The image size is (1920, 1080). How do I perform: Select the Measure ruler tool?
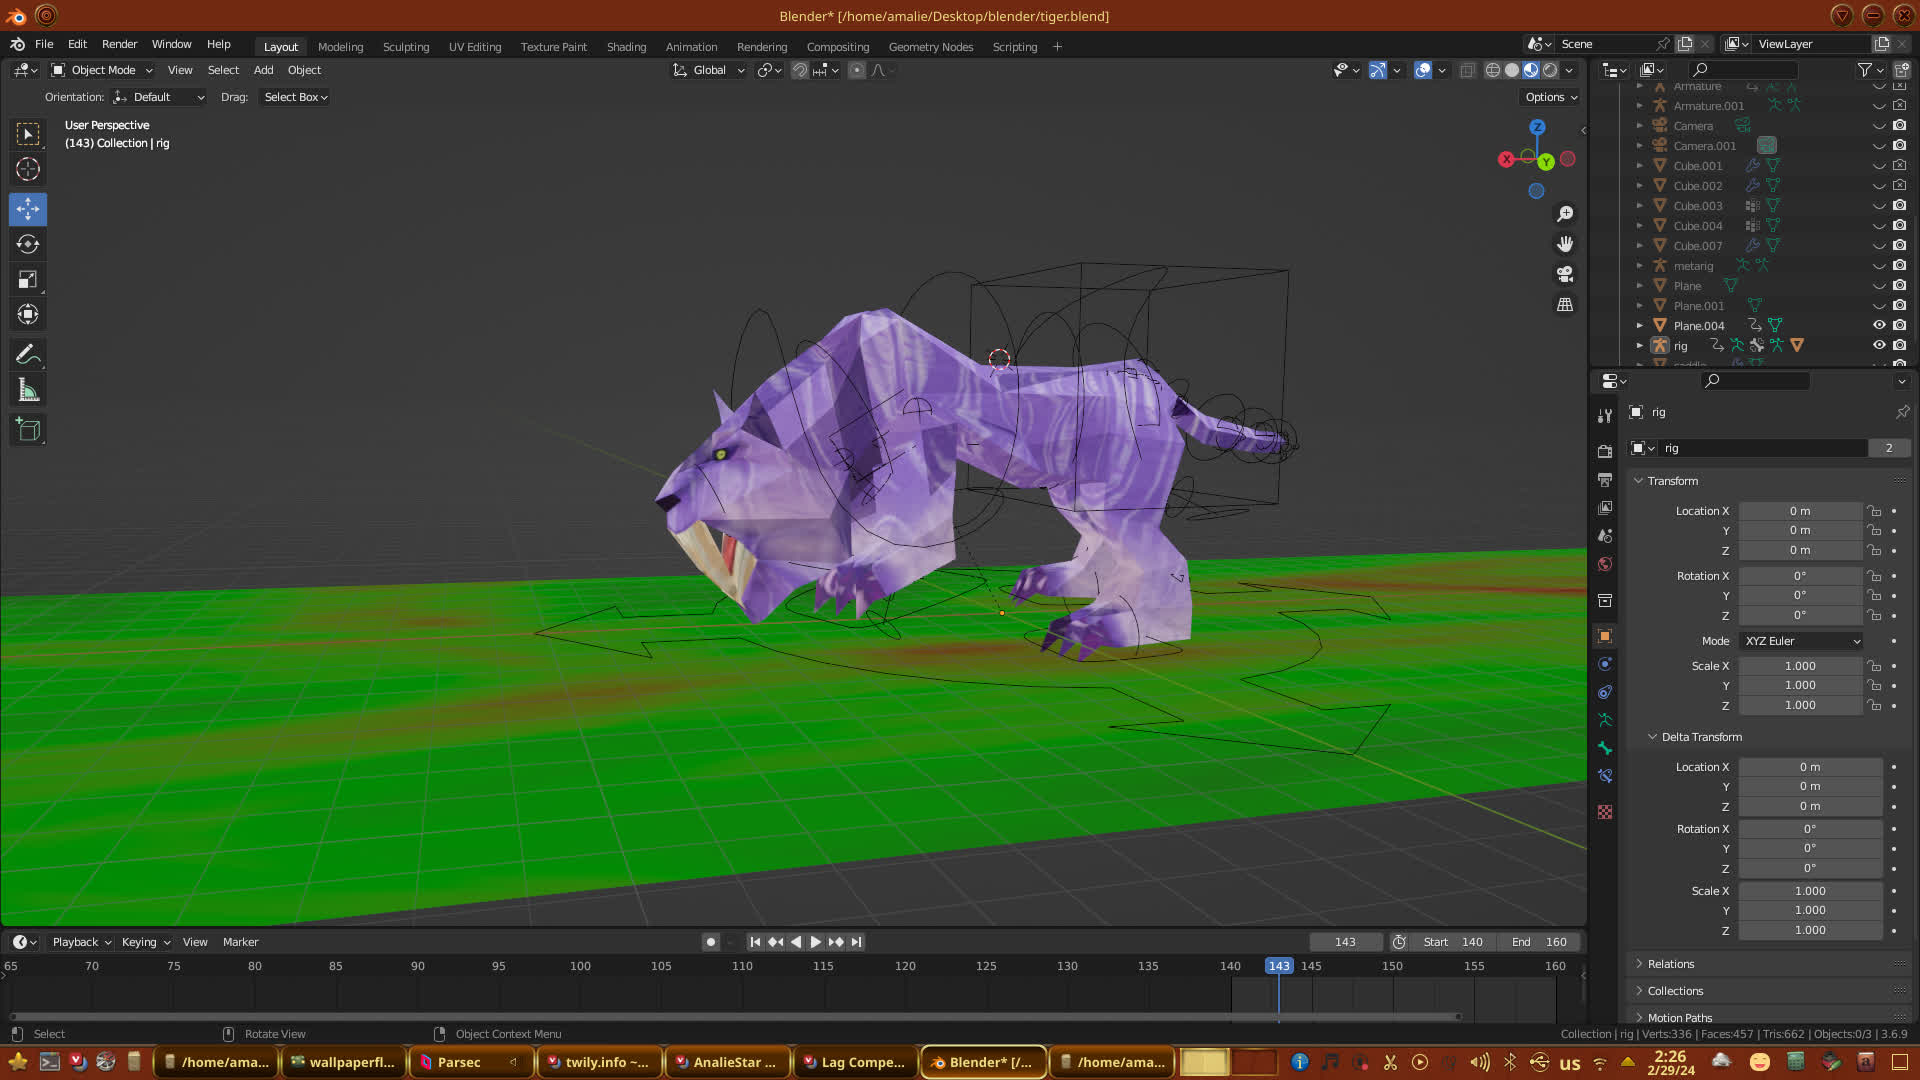coord(28,391)
